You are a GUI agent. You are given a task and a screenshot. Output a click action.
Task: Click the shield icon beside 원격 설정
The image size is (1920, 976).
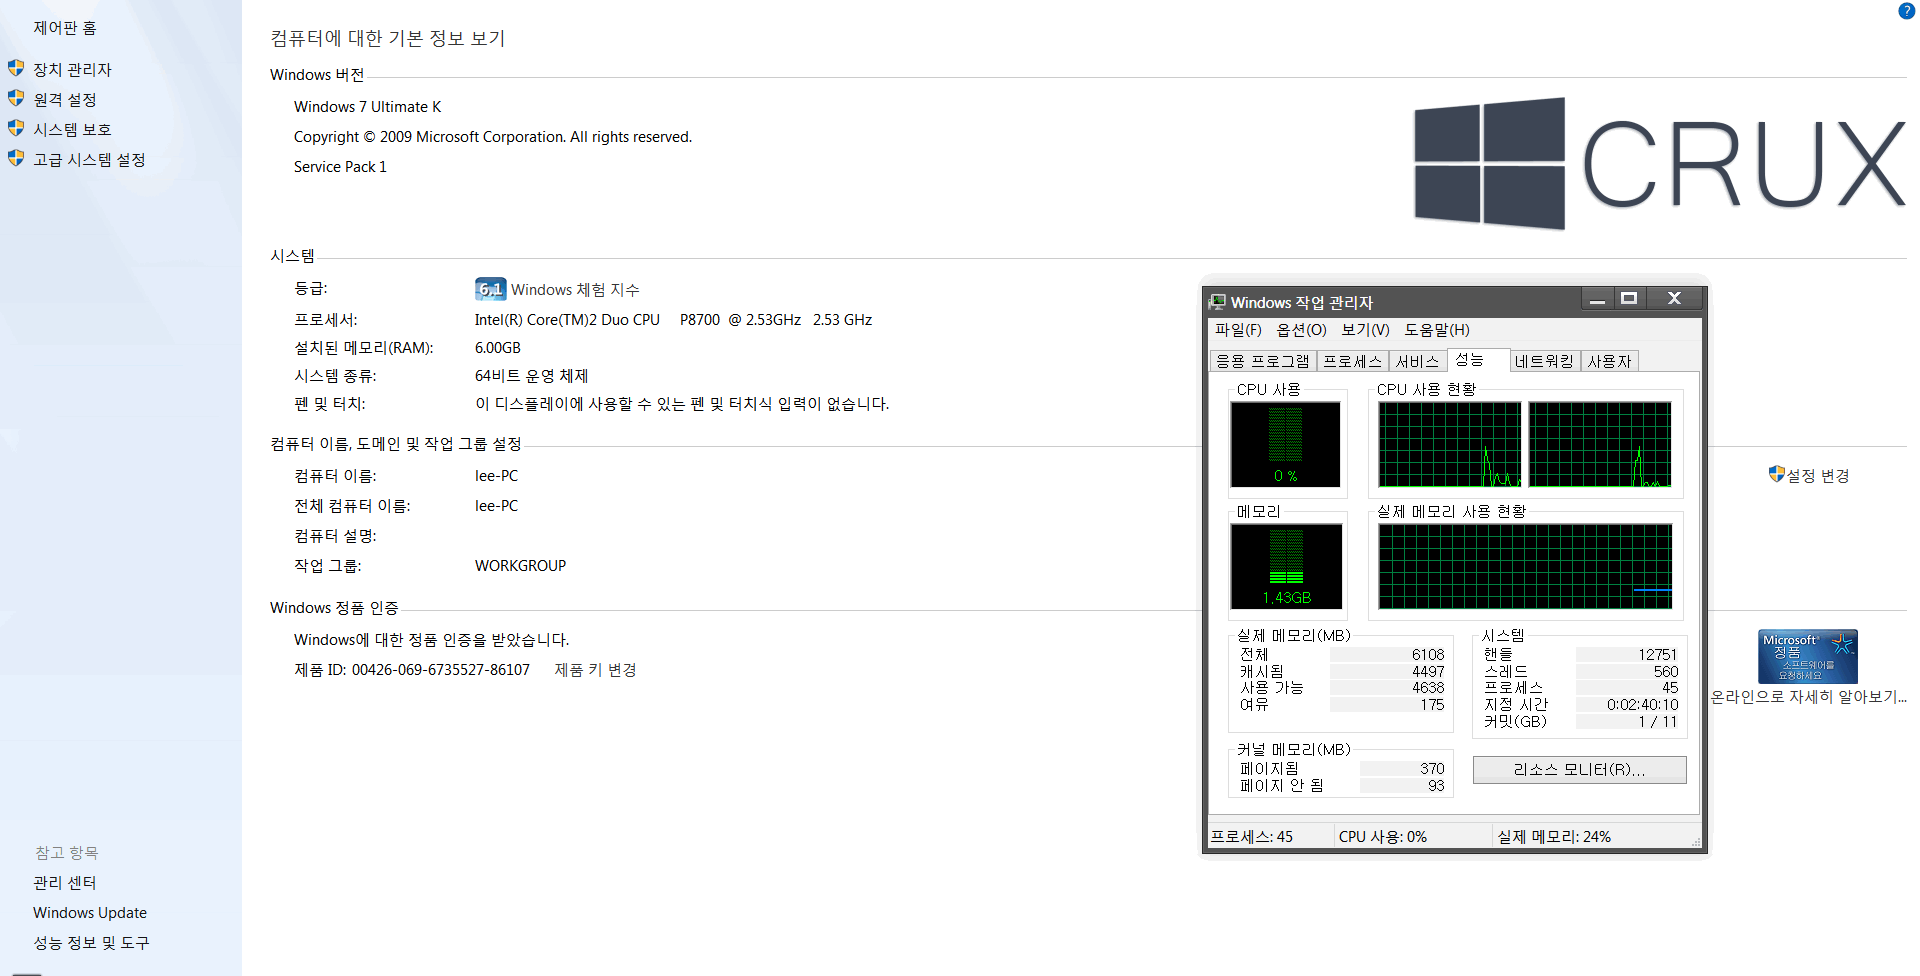coord(16,98)
